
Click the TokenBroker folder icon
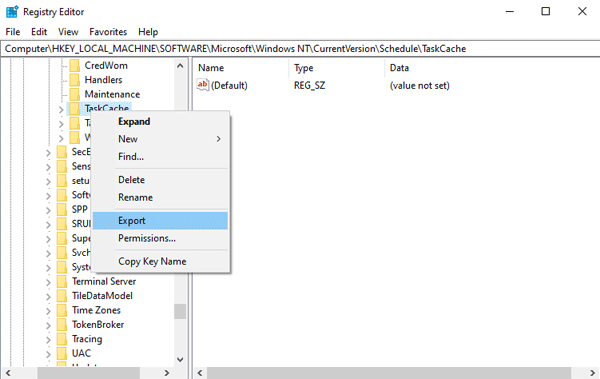click(x=62, y=325)
